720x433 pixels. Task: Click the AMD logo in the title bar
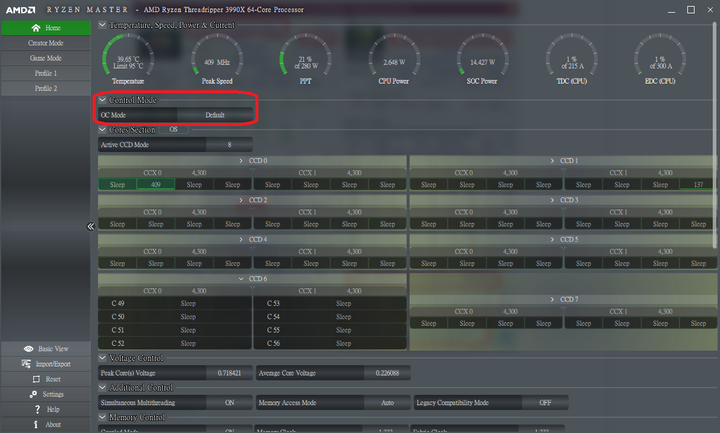pos(20,10)
